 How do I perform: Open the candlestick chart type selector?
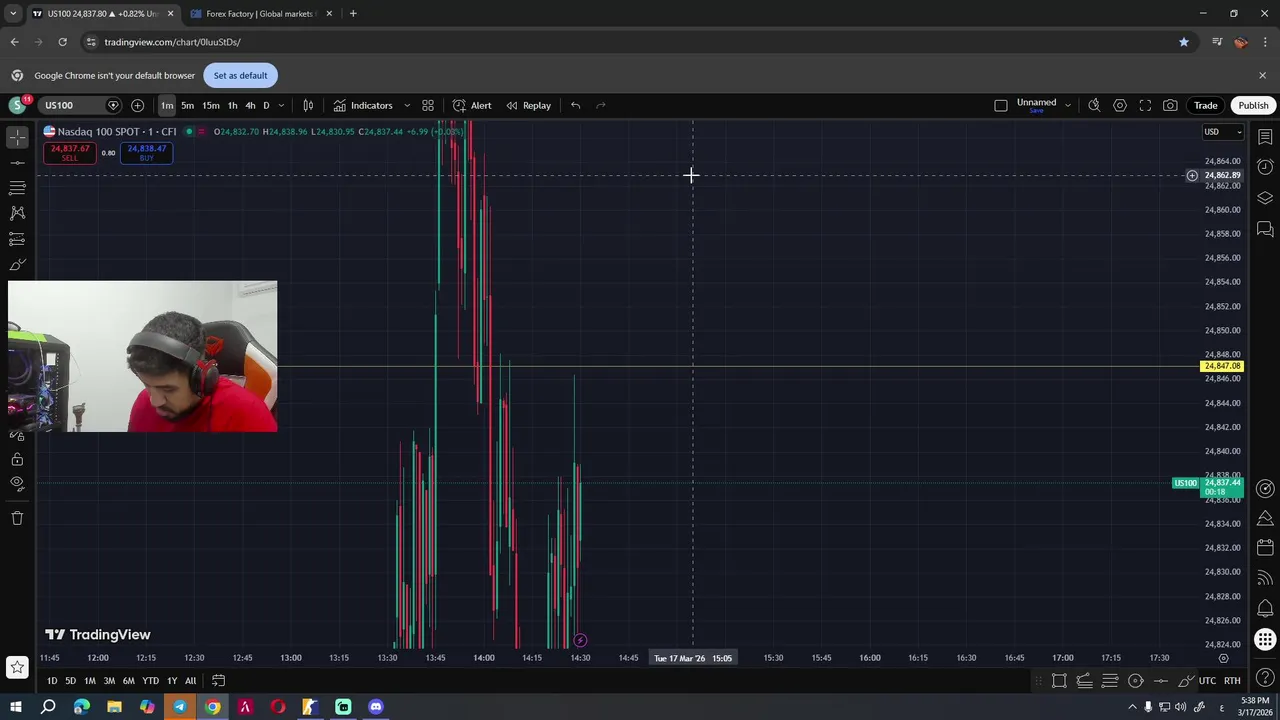[308, 105]
